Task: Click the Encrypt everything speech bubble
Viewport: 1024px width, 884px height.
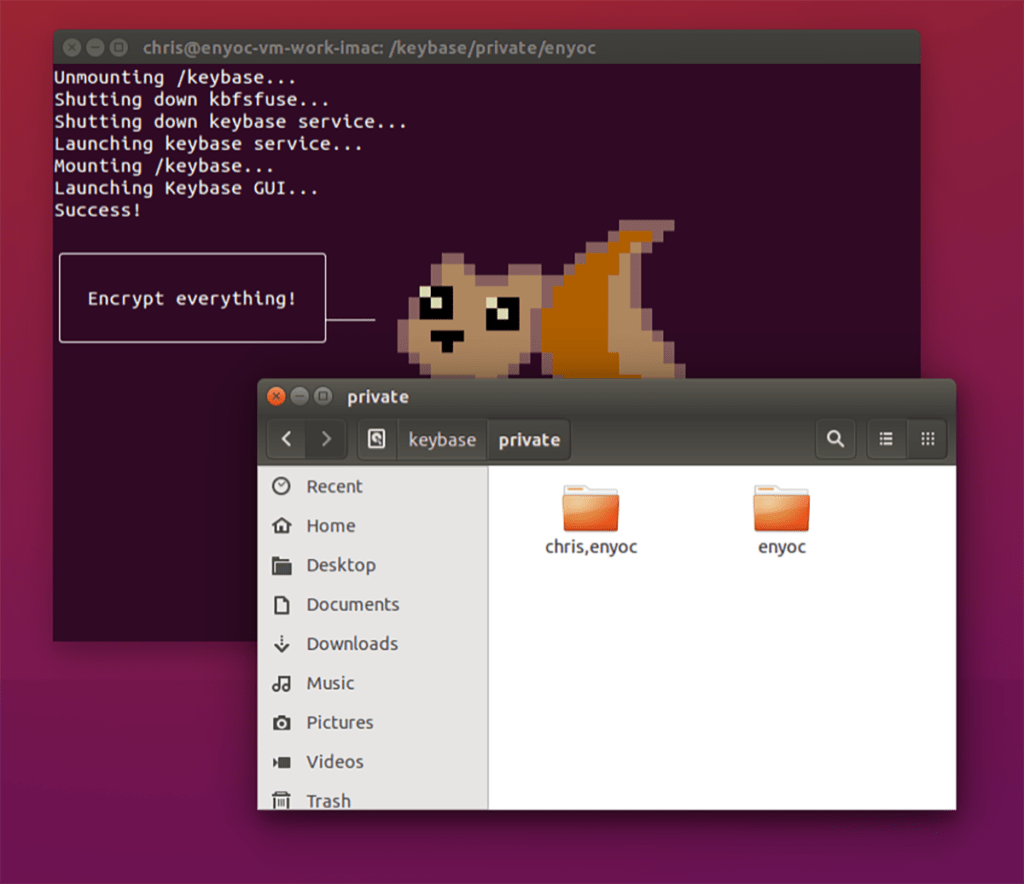Action: click(192, 297)
